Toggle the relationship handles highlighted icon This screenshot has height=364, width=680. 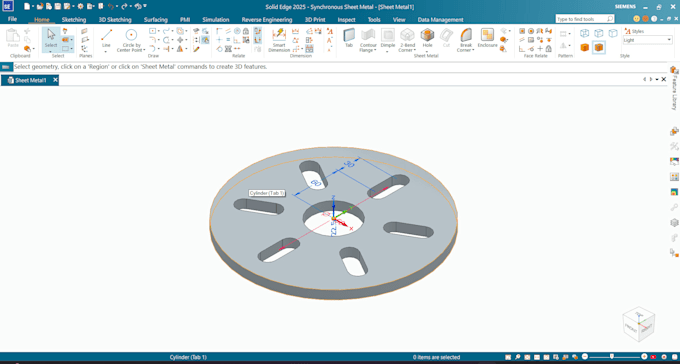257,40
